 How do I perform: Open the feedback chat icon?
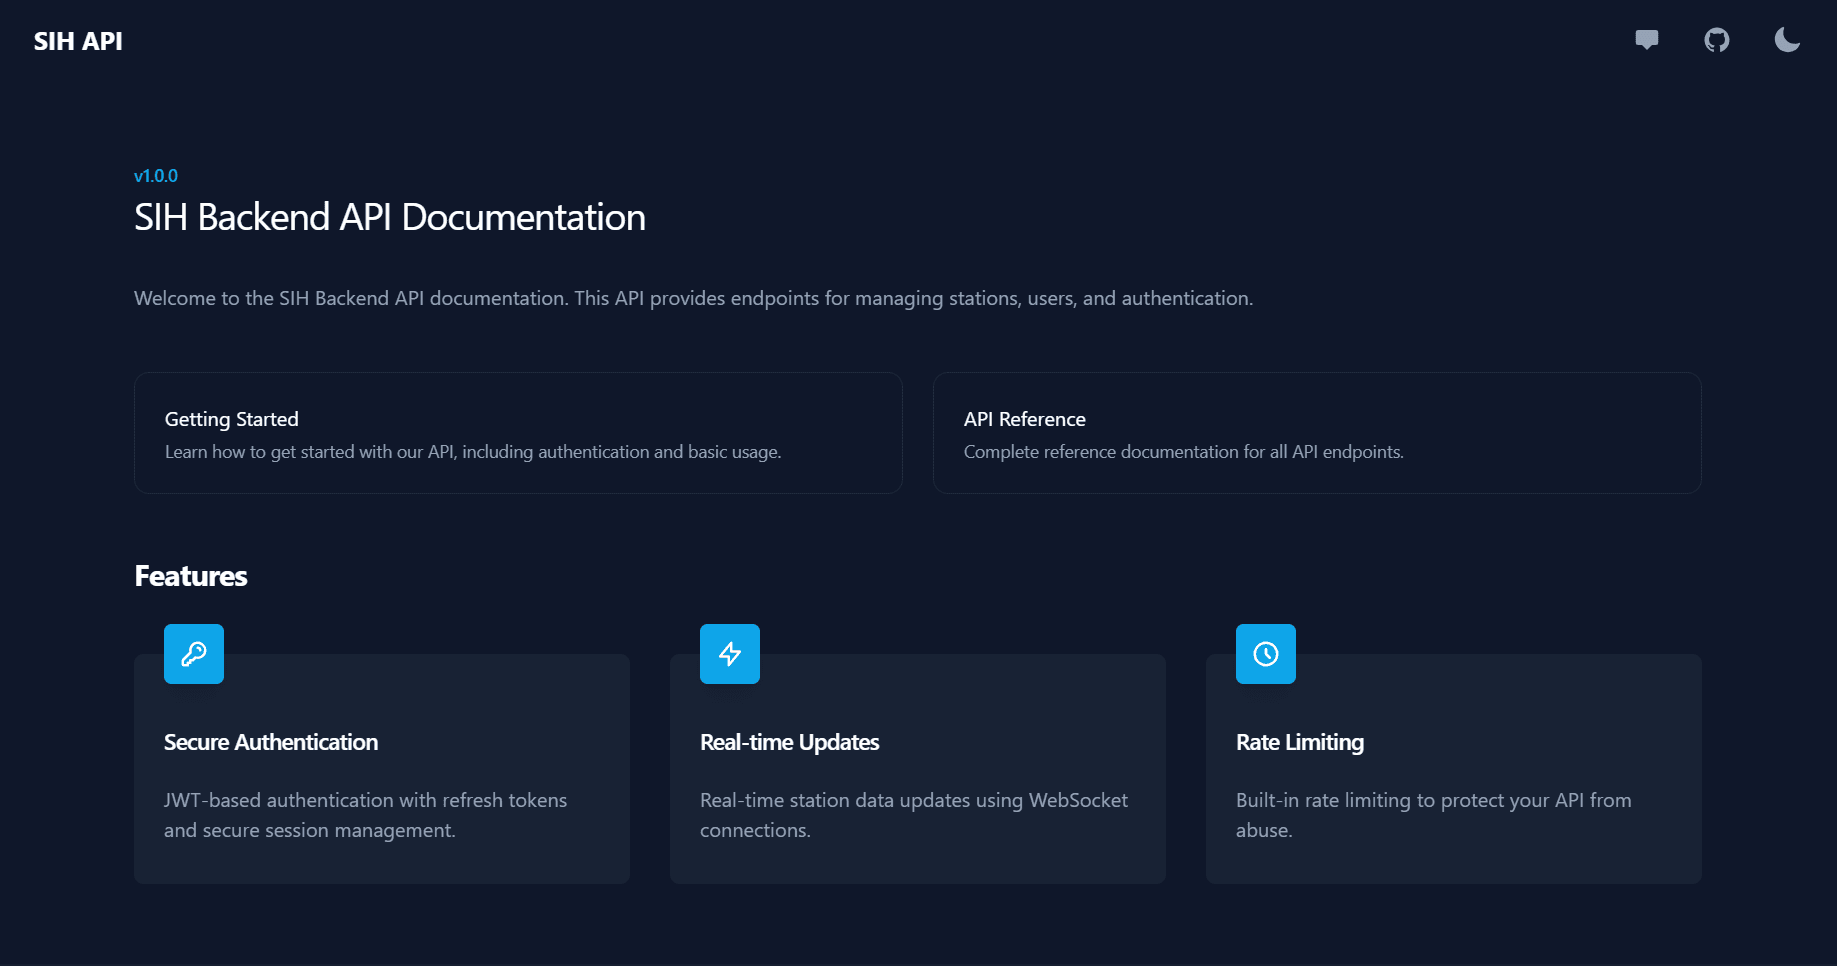click(x=1647, y=40)
